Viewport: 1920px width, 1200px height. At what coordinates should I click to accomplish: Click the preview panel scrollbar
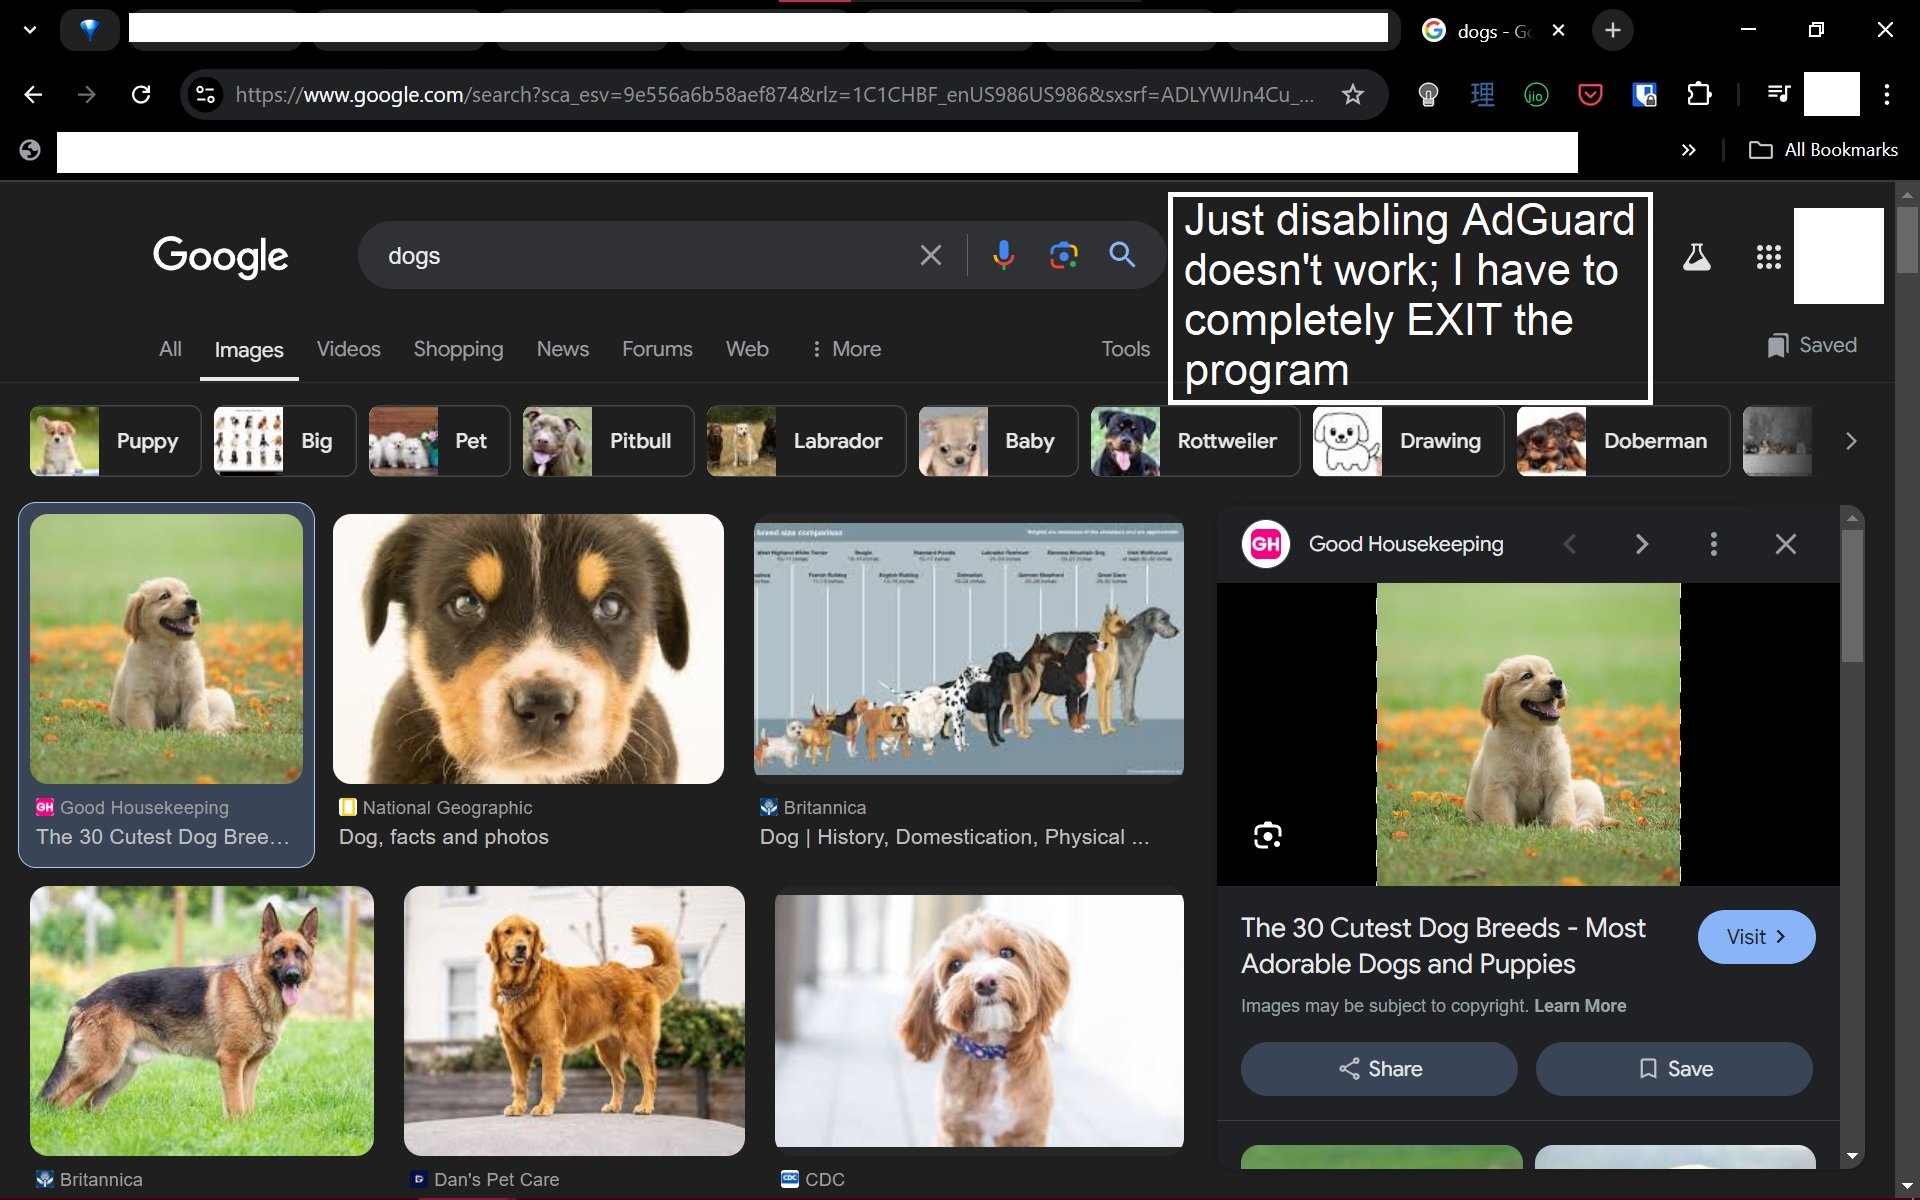click(x=1852, y=595)
